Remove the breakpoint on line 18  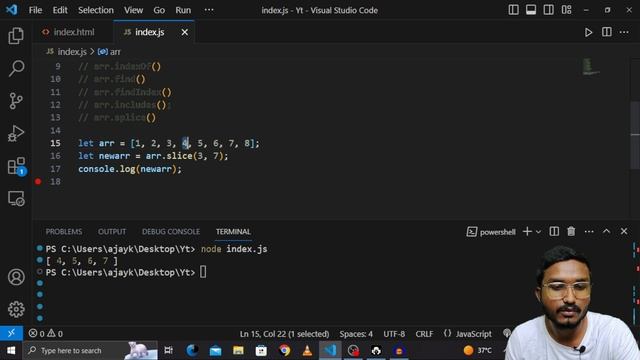pos(38,182)
